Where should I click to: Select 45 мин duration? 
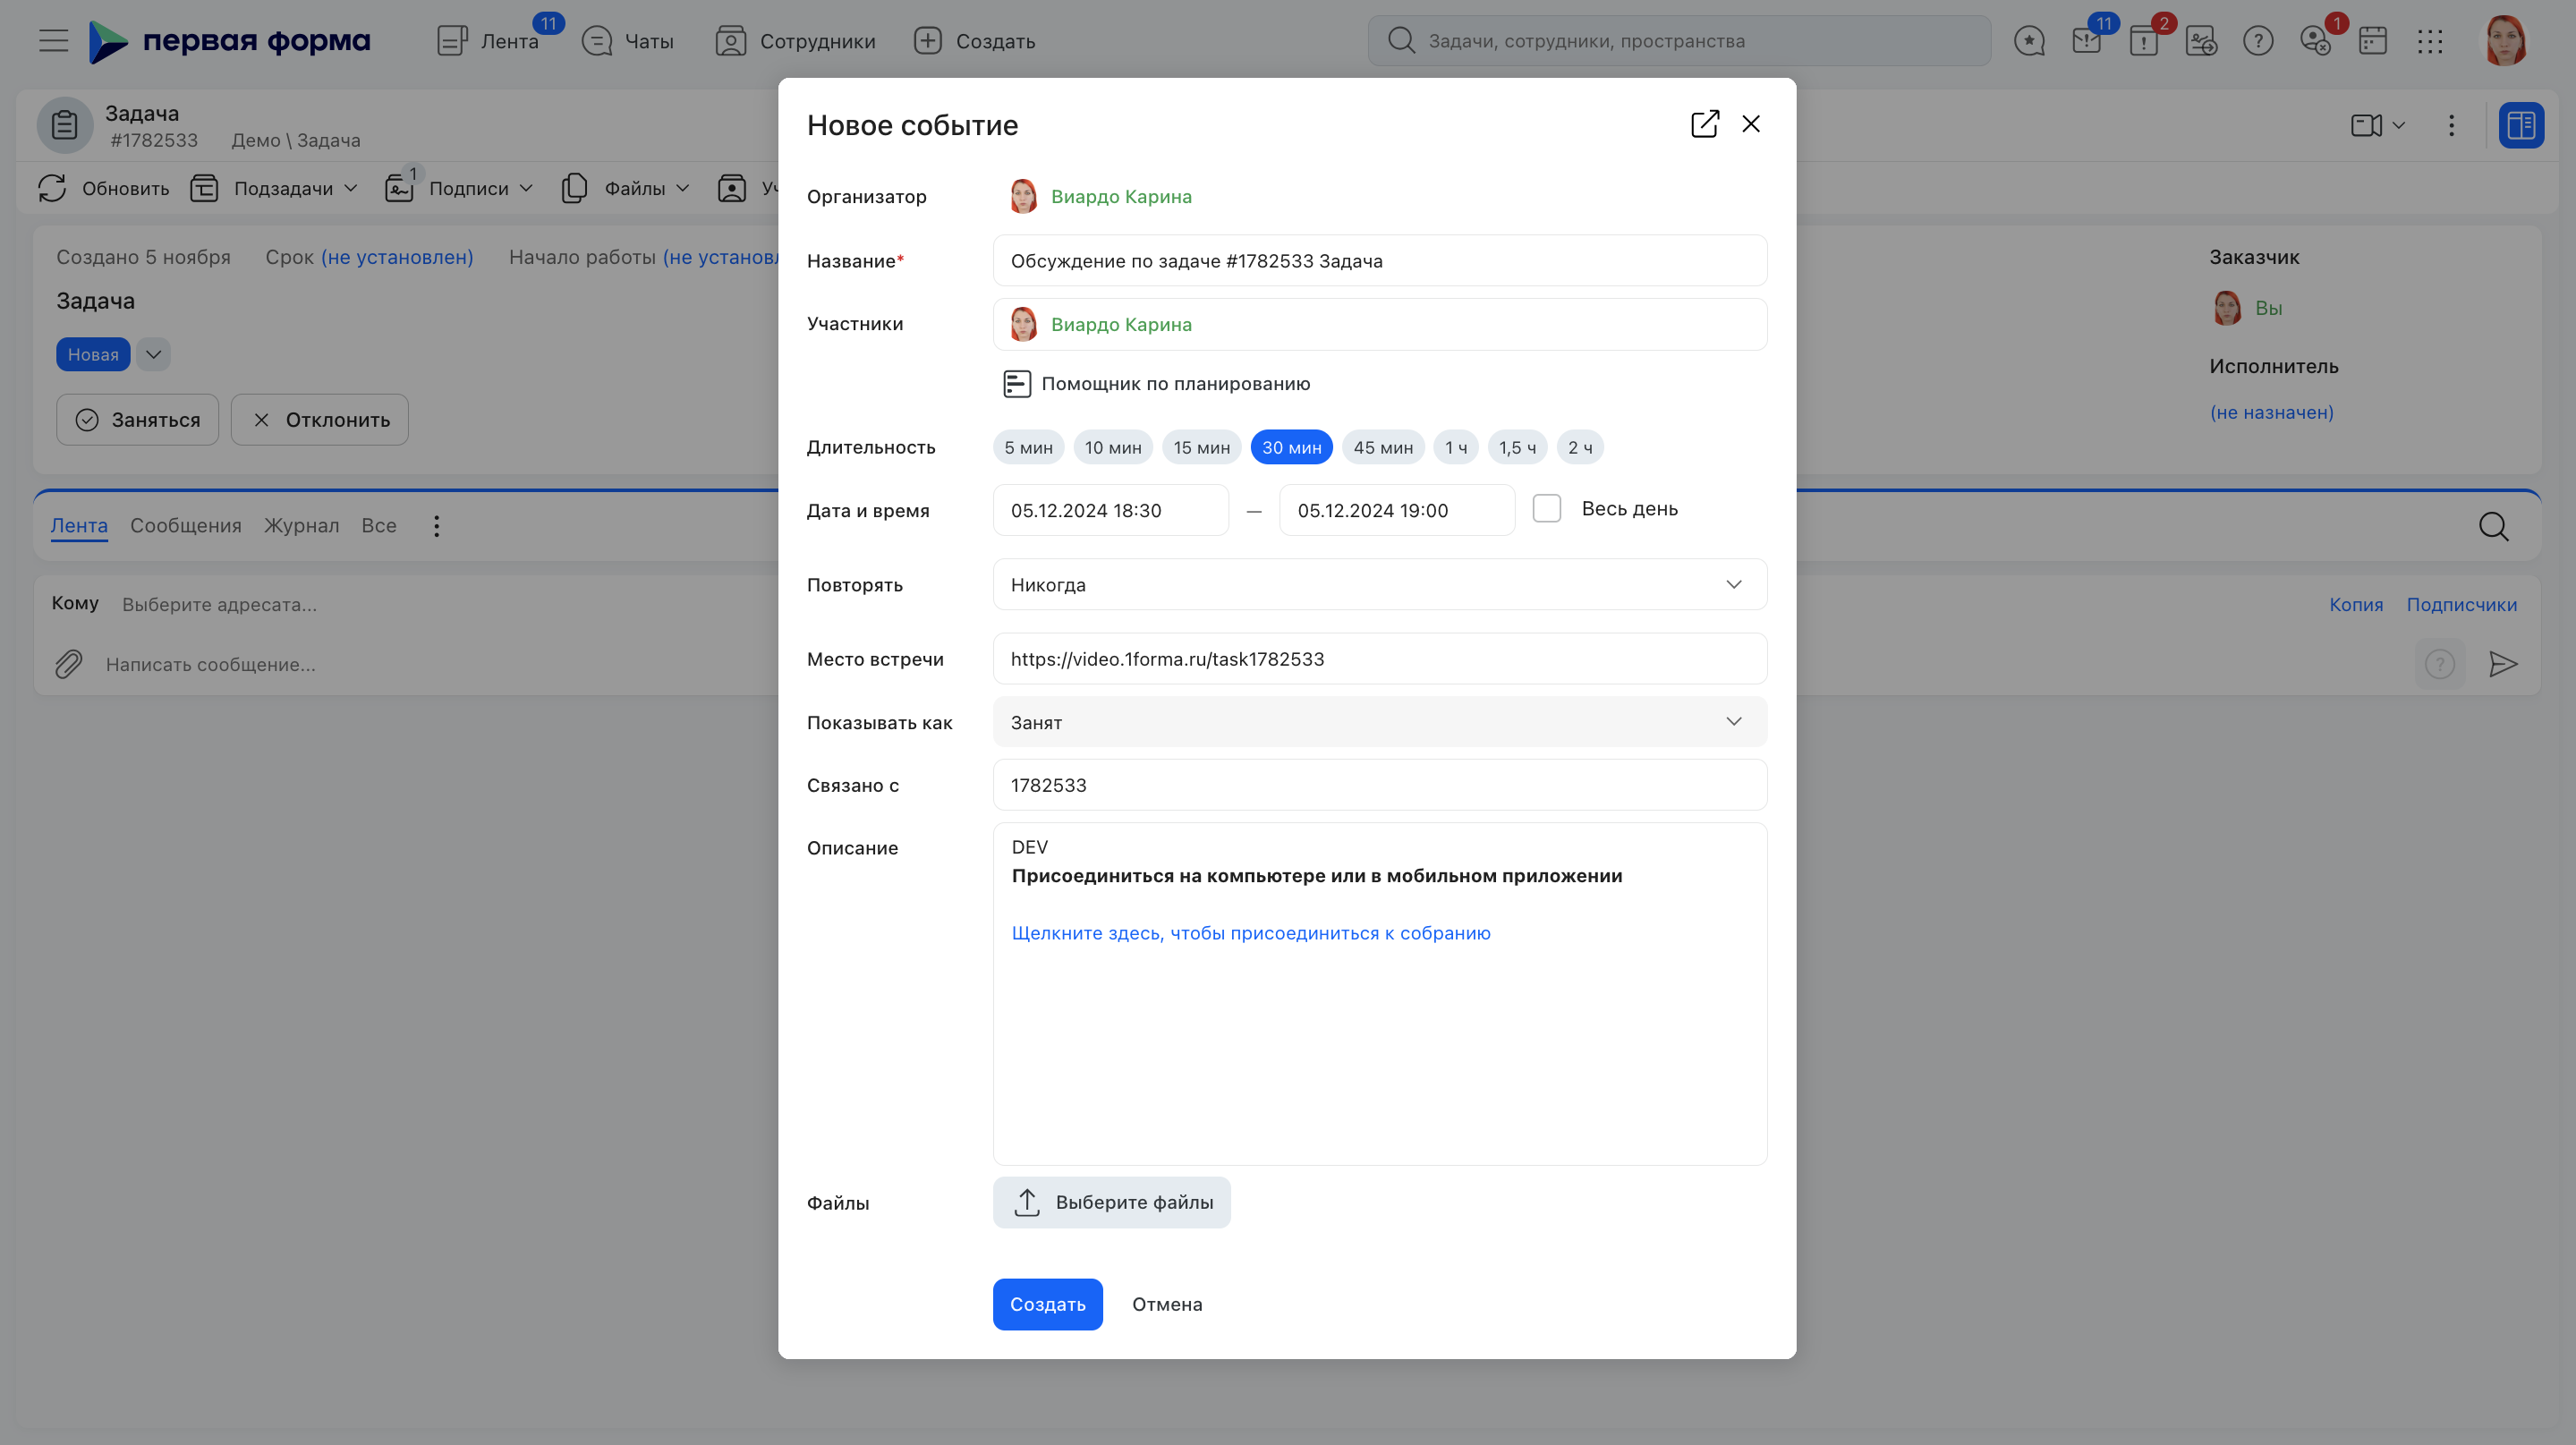(1383, 448)
